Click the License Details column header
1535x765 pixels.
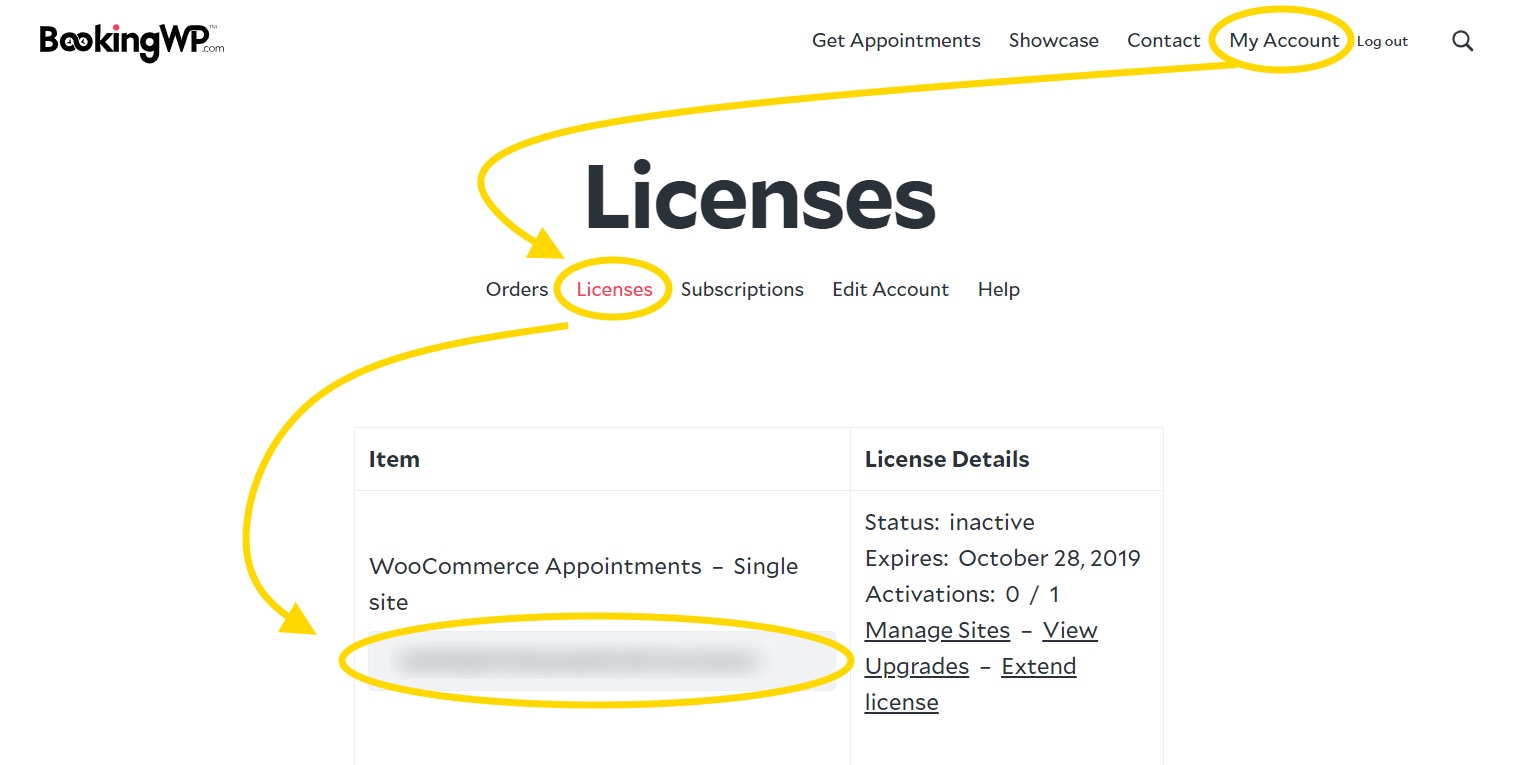click(946, 459)
